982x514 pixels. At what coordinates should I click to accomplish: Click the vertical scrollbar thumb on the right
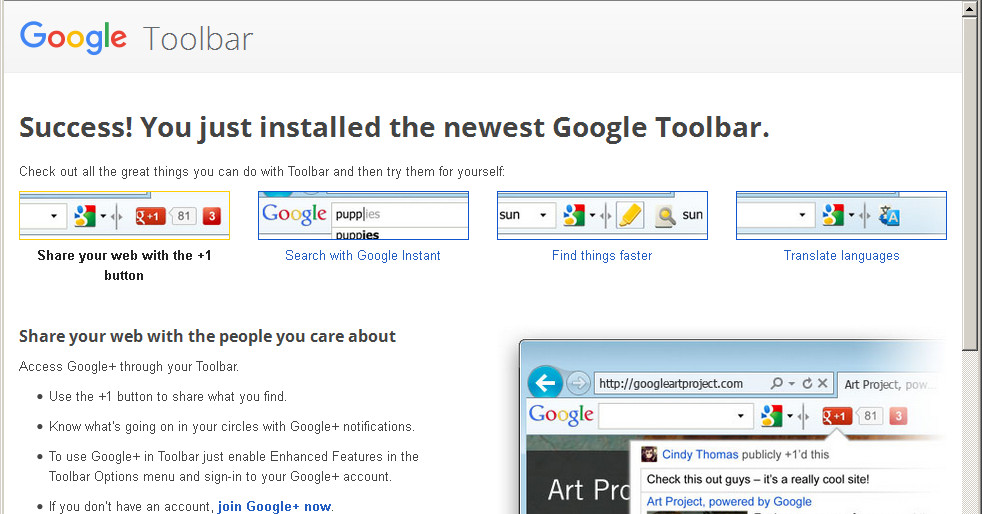click(x=969, y=180)
